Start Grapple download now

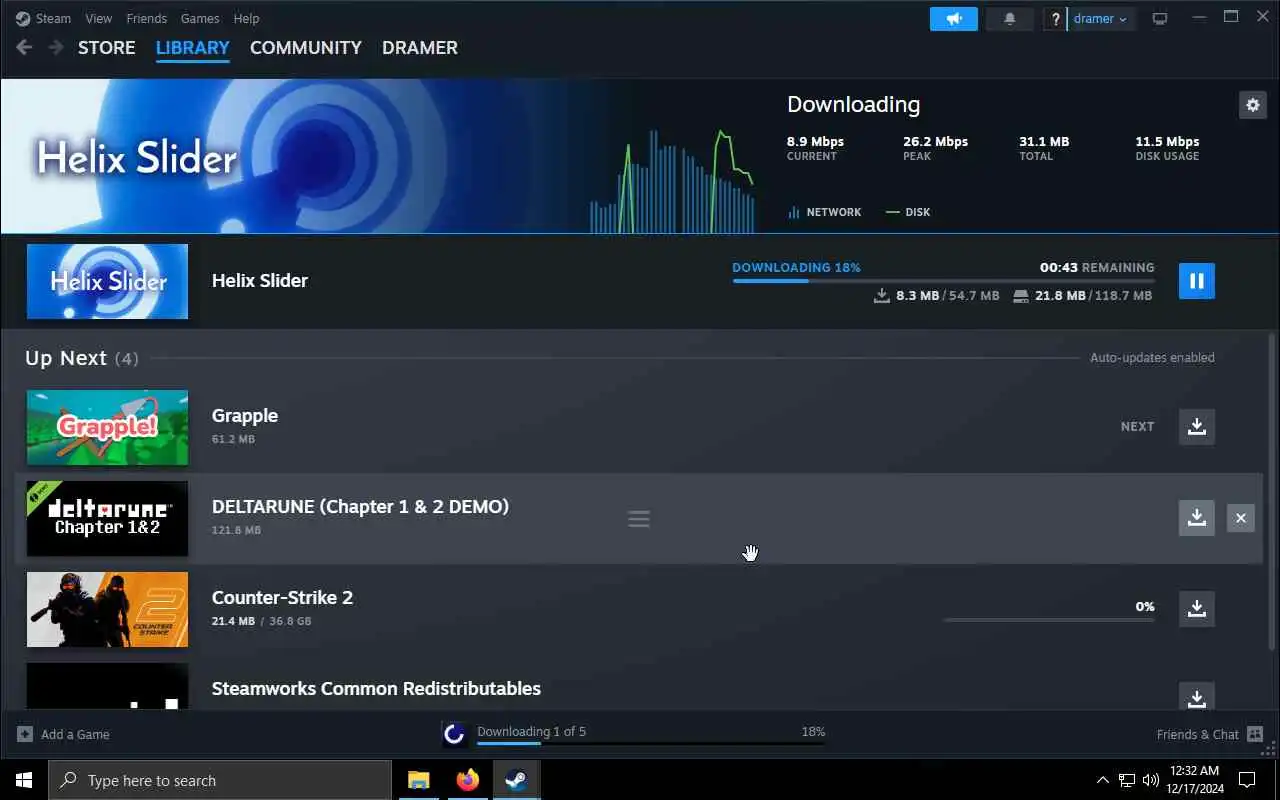1196,426
